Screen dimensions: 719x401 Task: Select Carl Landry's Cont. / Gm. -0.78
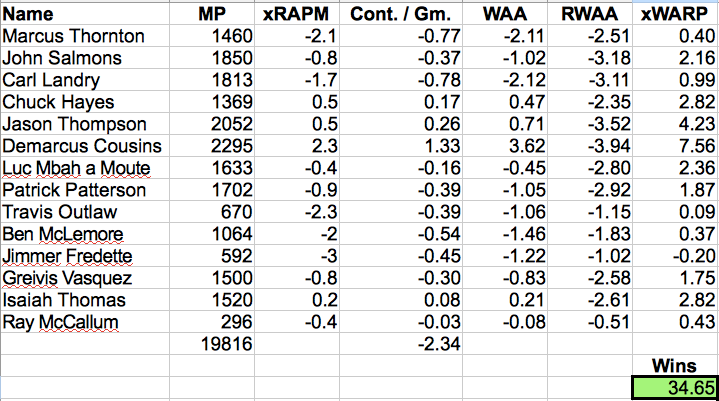(401, 80)
